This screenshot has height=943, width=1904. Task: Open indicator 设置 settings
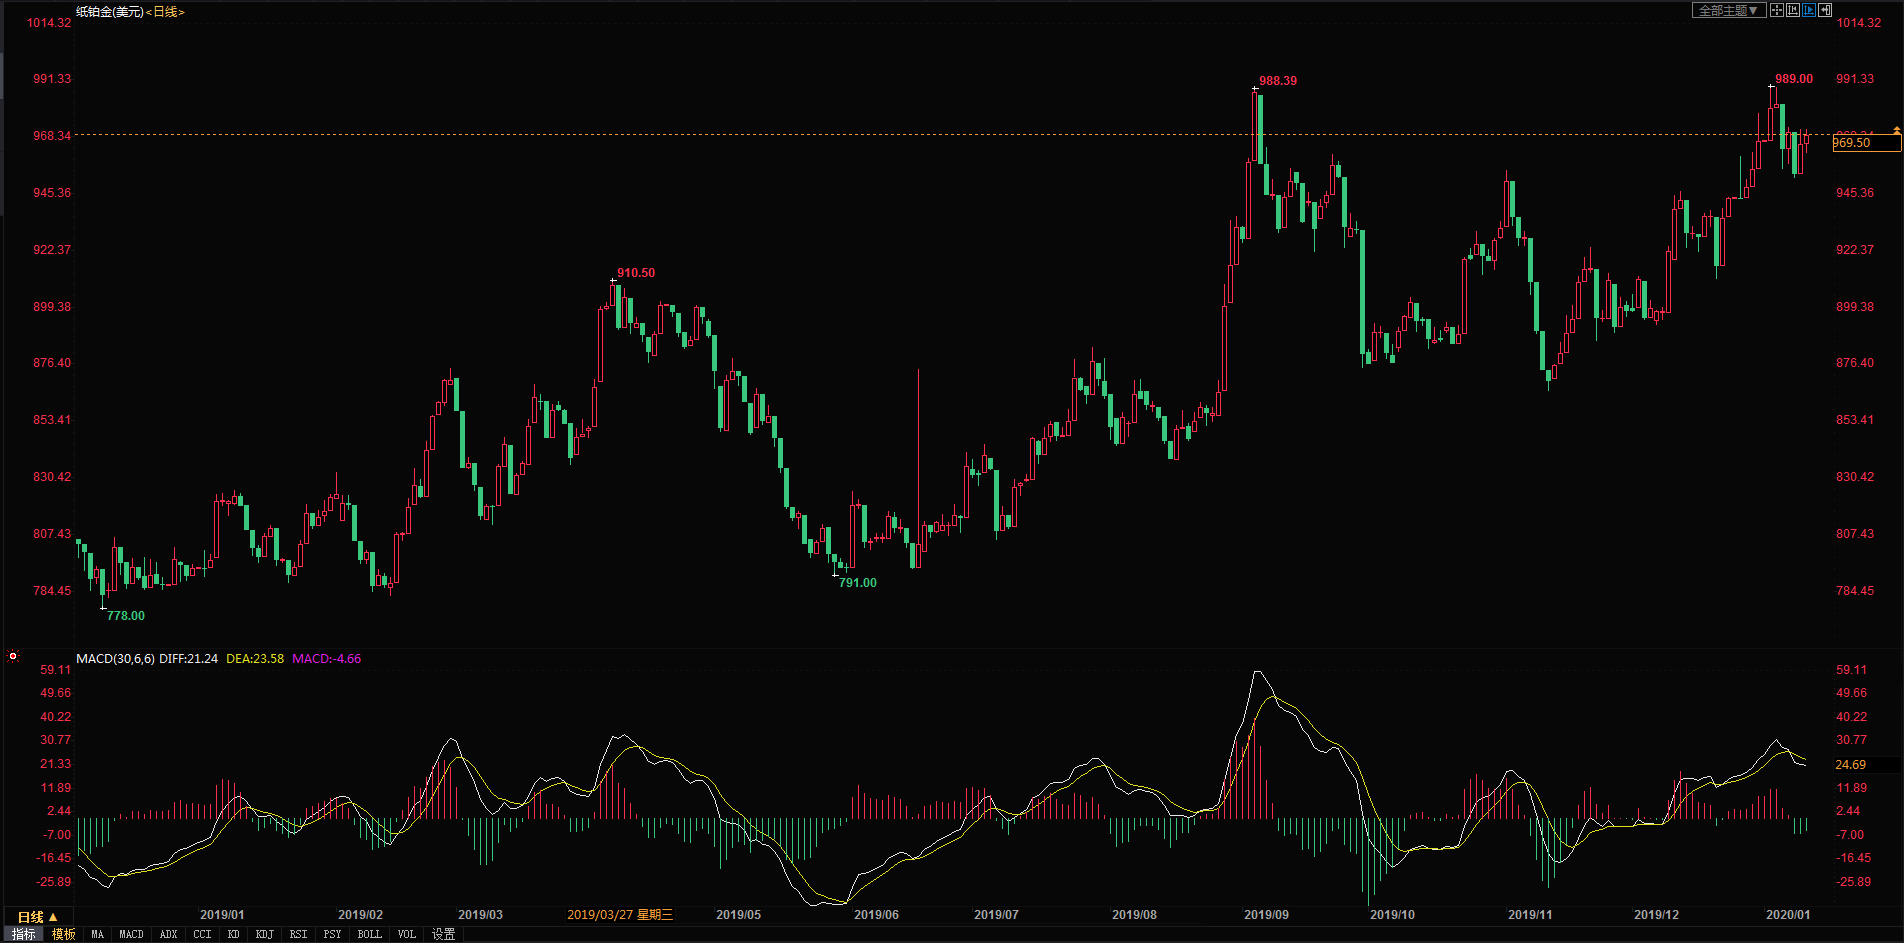[443, 934]
